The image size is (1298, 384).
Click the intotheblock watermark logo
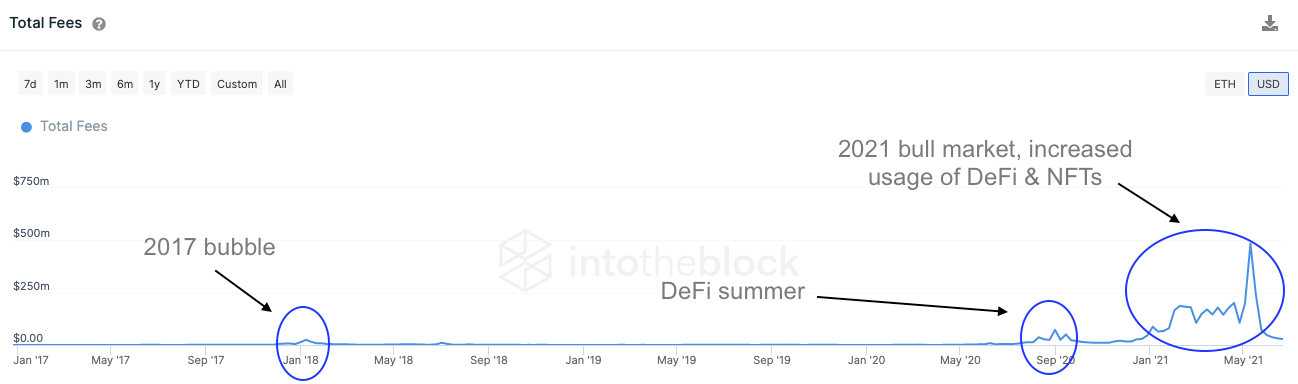point(649,263)
